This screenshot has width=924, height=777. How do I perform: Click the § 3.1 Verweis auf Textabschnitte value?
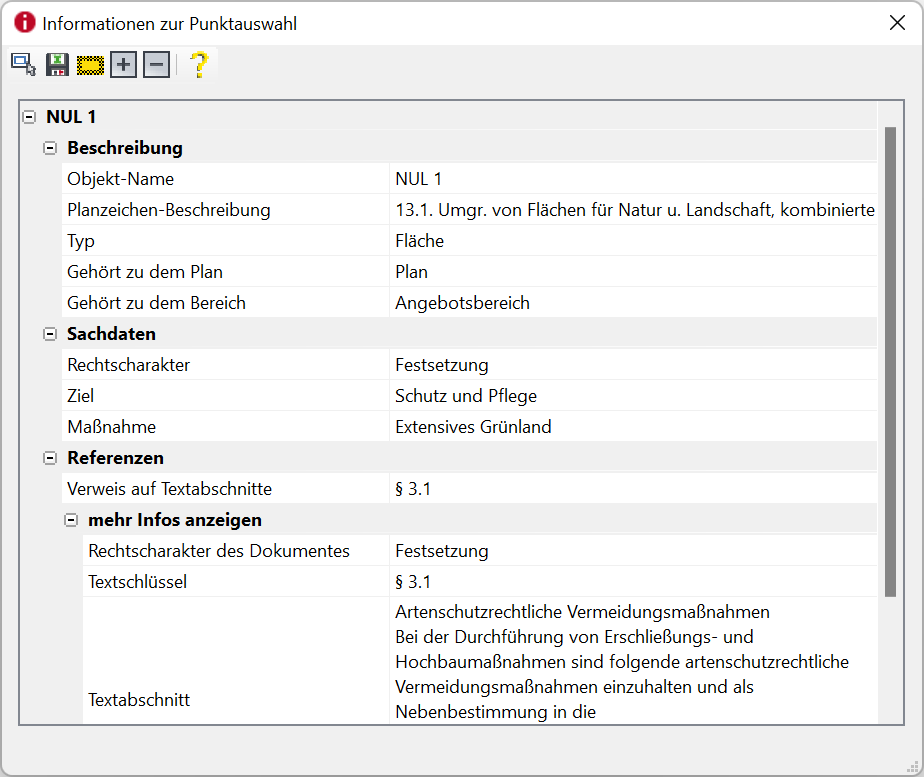413,489
